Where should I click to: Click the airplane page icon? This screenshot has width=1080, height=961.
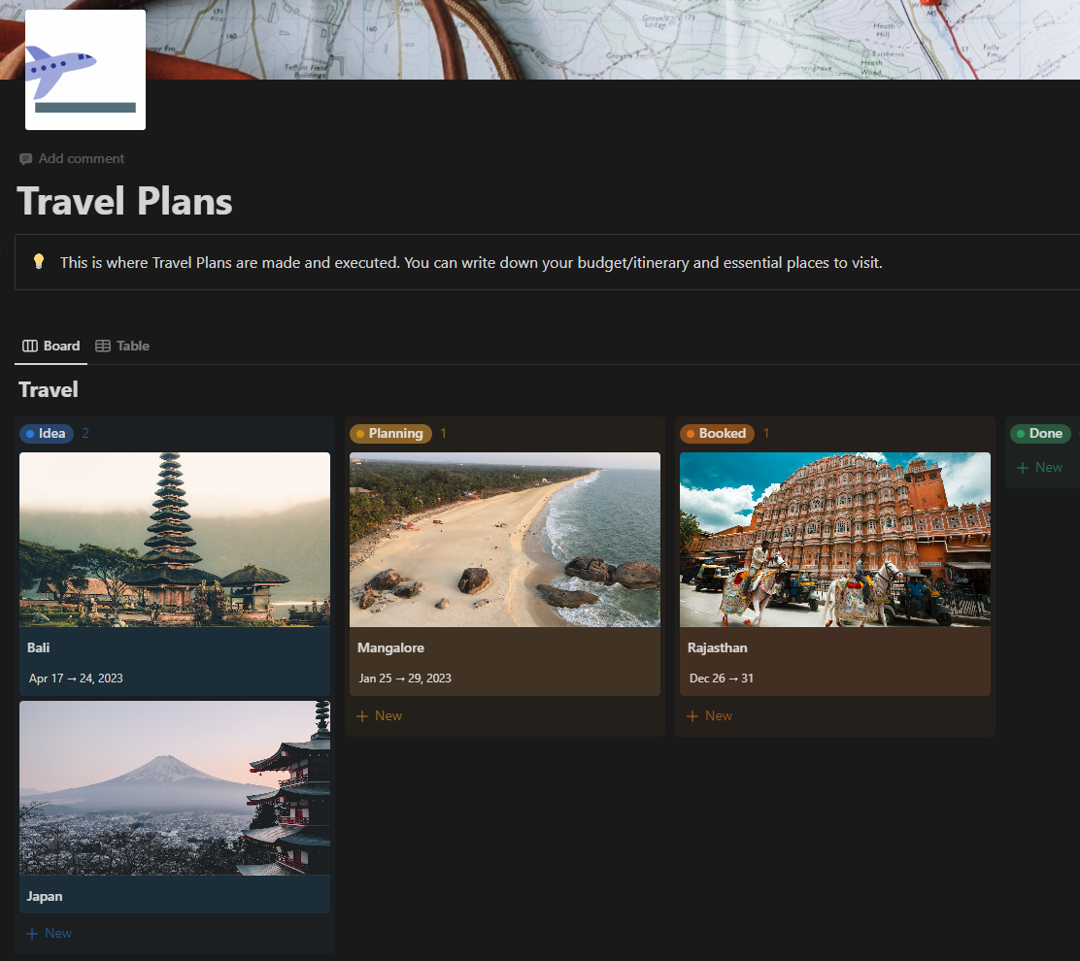pos(85,70)
